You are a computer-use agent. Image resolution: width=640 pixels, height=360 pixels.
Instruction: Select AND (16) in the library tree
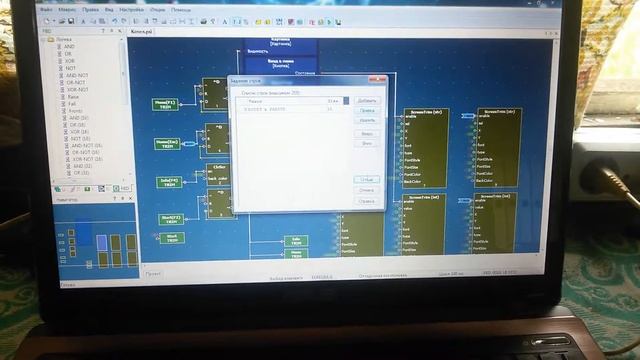(79, 118)
